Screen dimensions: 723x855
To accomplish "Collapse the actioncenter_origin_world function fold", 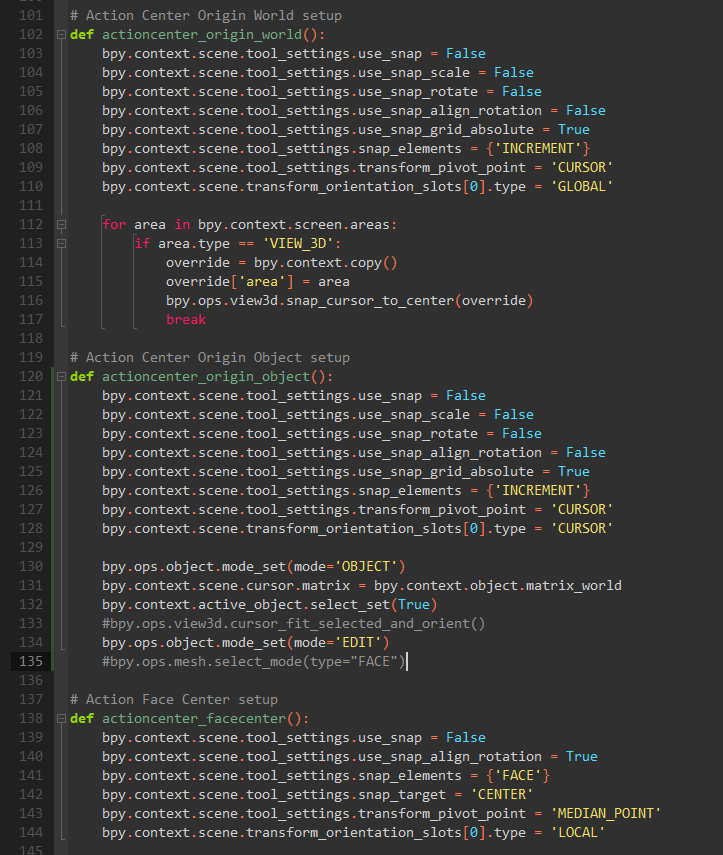I will click(62, 34).
